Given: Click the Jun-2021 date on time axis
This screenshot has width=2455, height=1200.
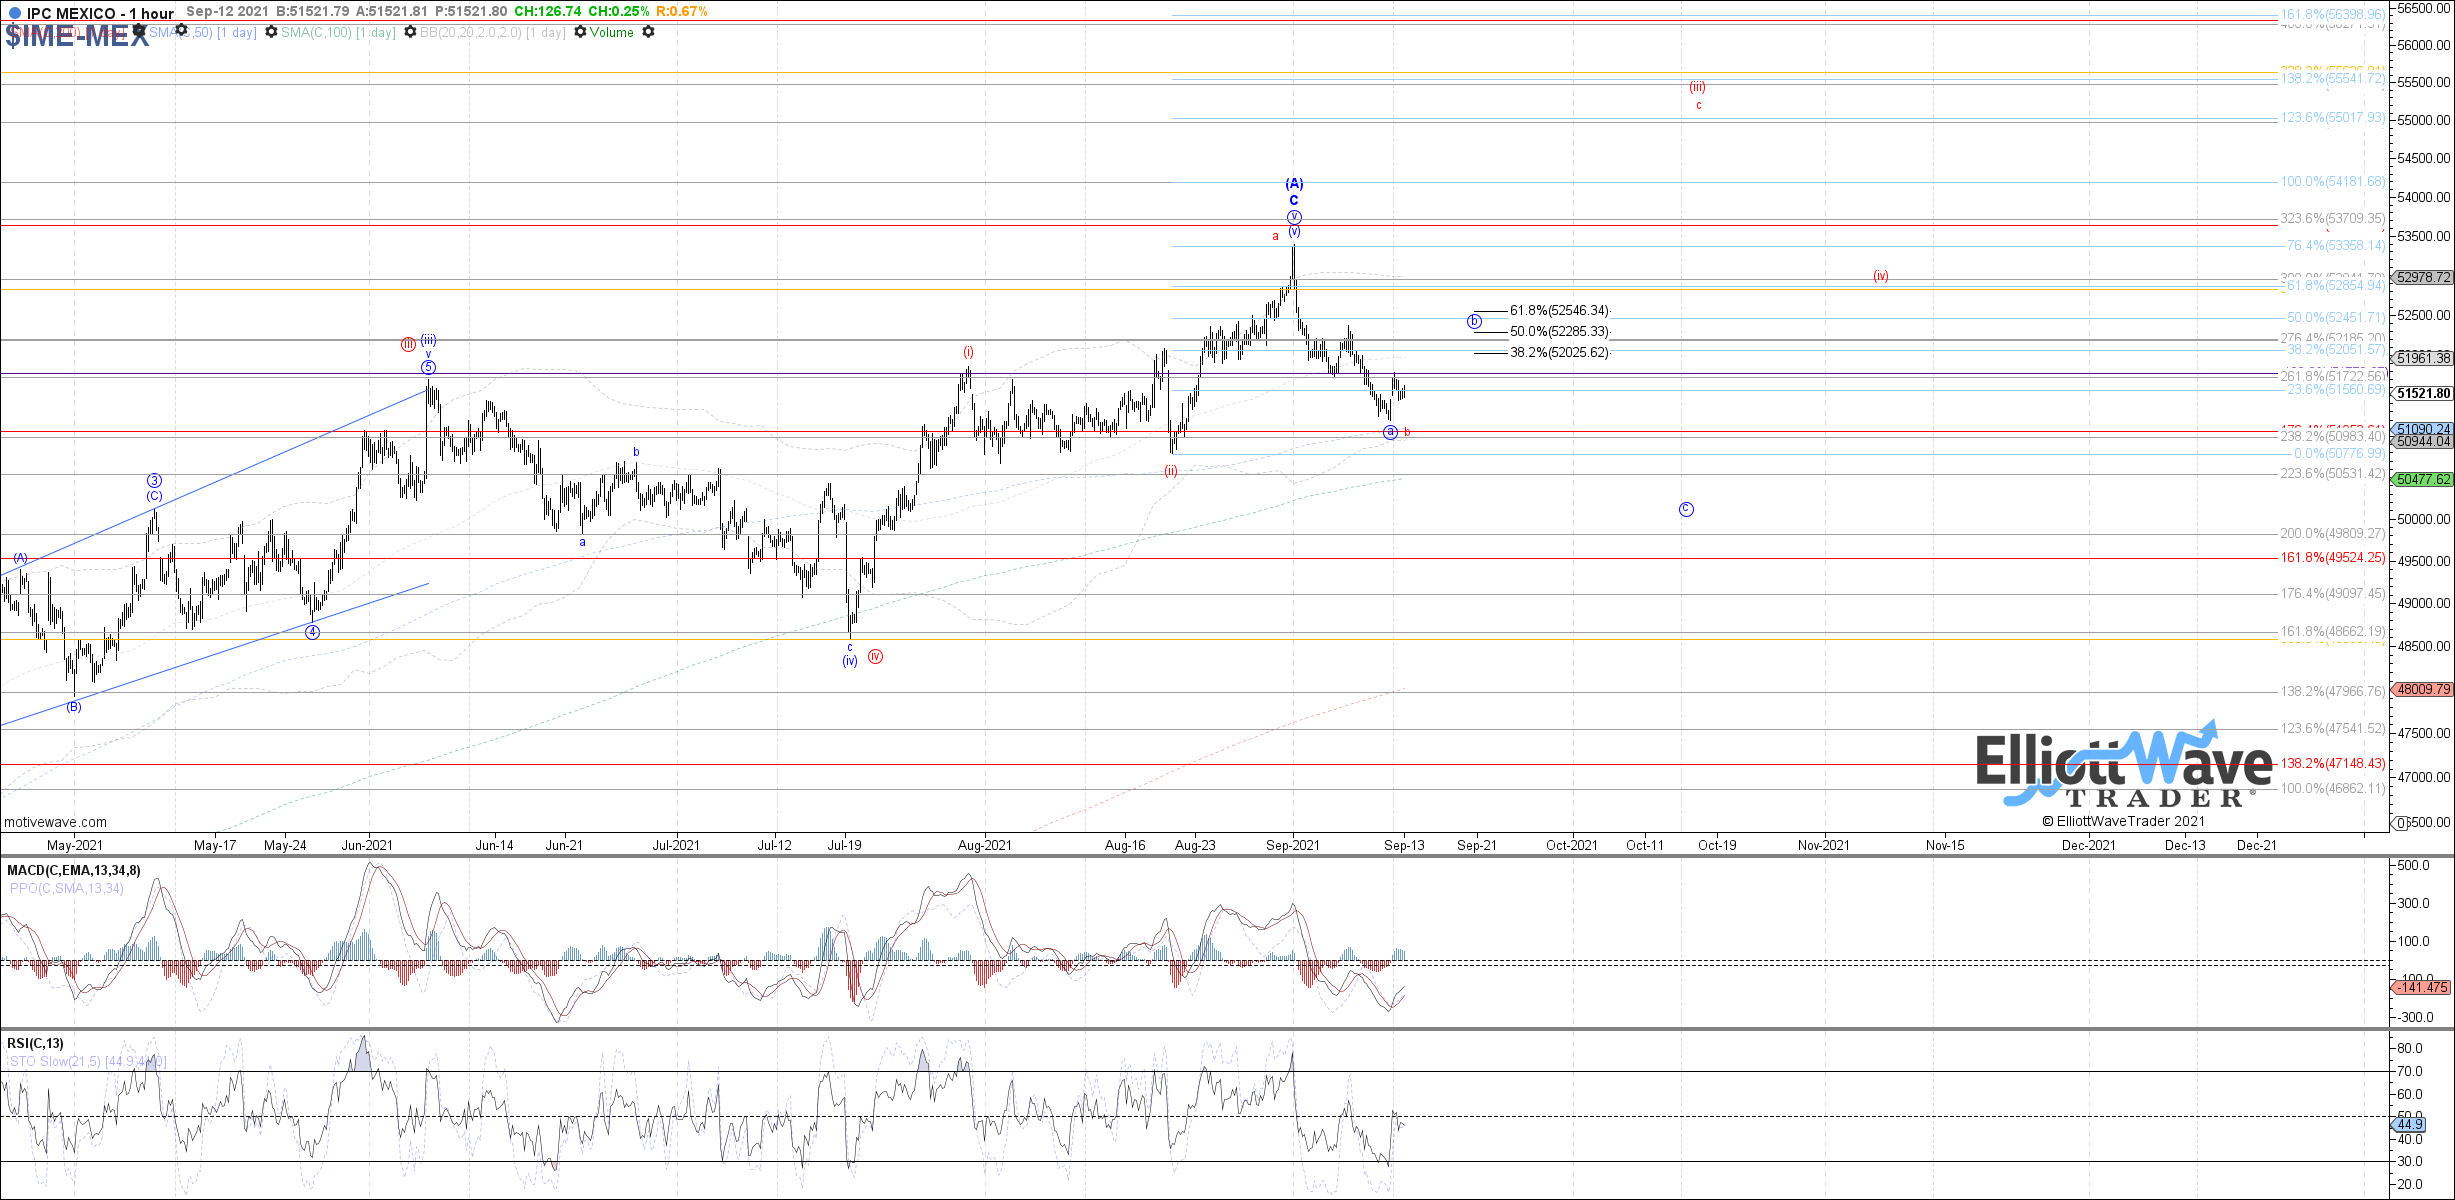Looking at the screenshot, I should tap(367, 845).
